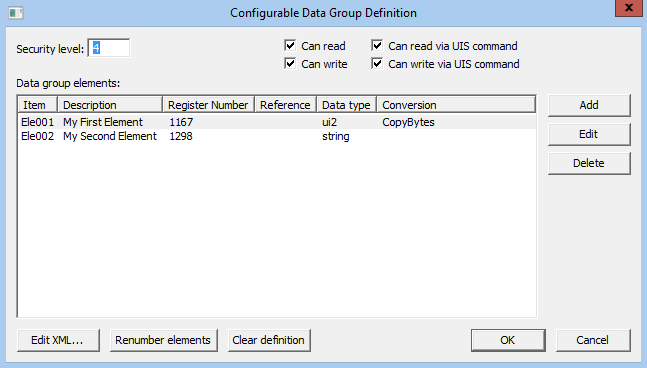Click the My First Element description
Image resolution: width=647 pixels, height=368 pixels.
coord(103,122)
